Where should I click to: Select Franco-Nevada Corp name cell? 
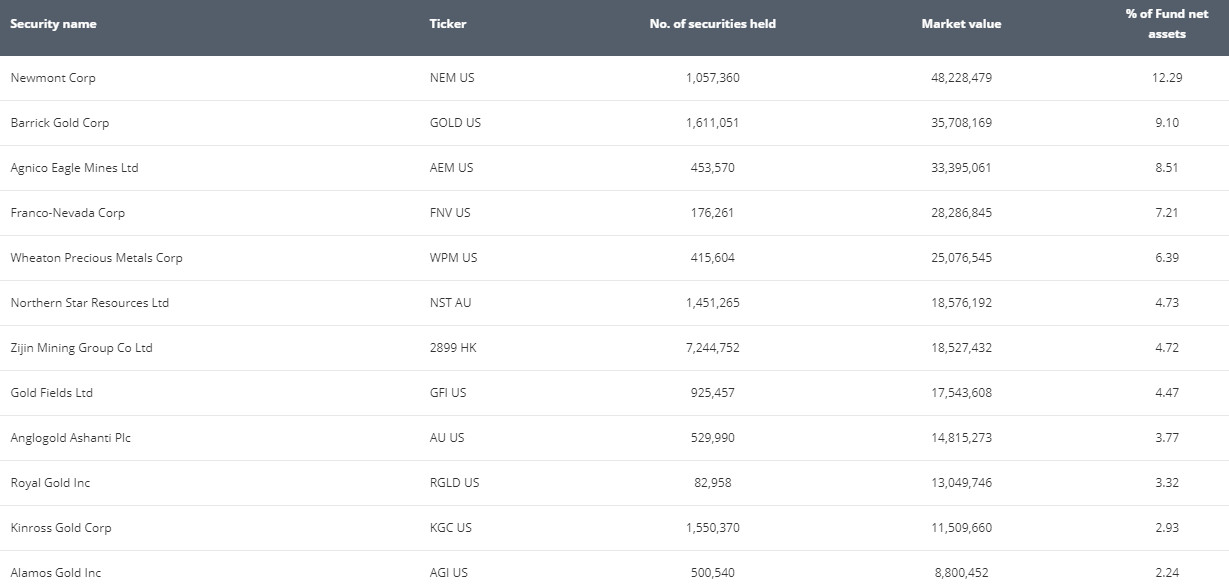coord(68,213)
